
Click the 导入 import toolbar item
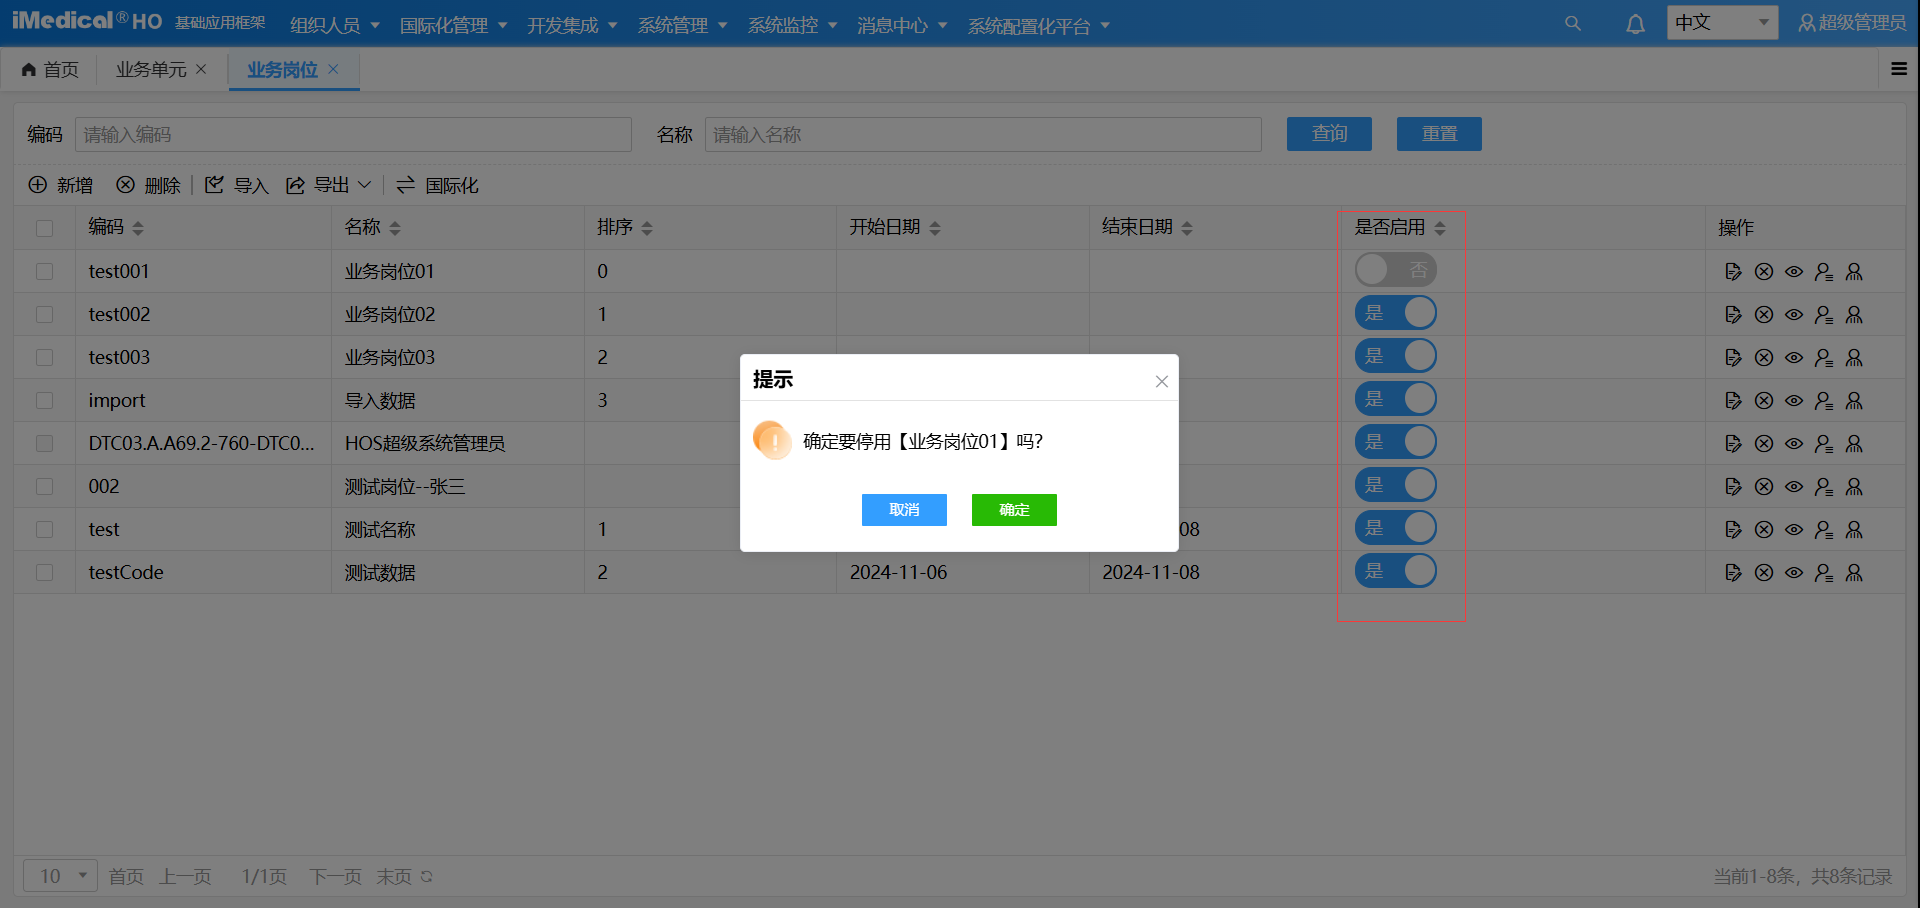pyautogui.click(x=237, y=185)
